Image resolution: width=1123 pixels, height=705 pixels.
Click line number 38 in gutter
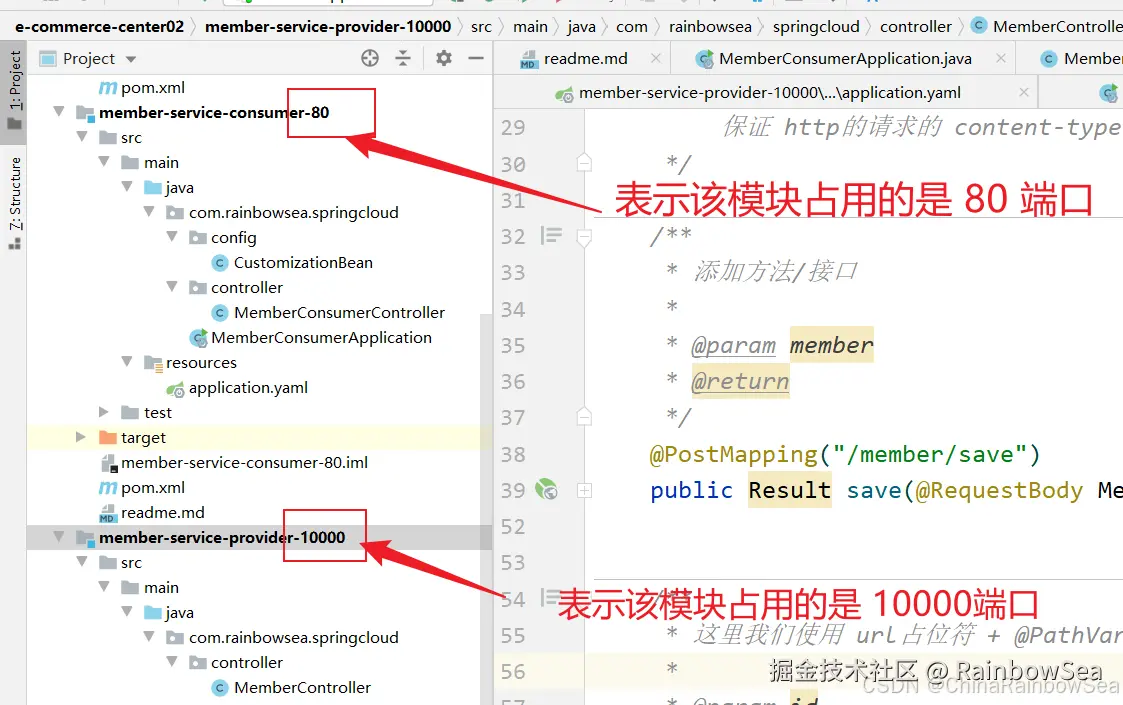(x=513, y=454)
